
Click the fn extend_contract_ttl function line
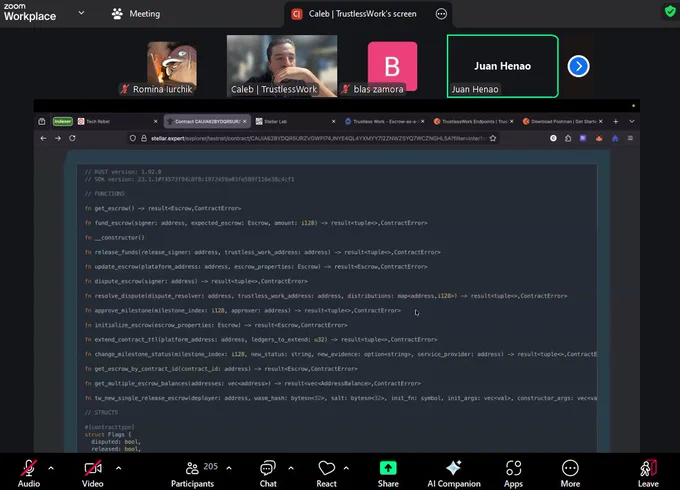pyautogui.click(x=261, y=340)
